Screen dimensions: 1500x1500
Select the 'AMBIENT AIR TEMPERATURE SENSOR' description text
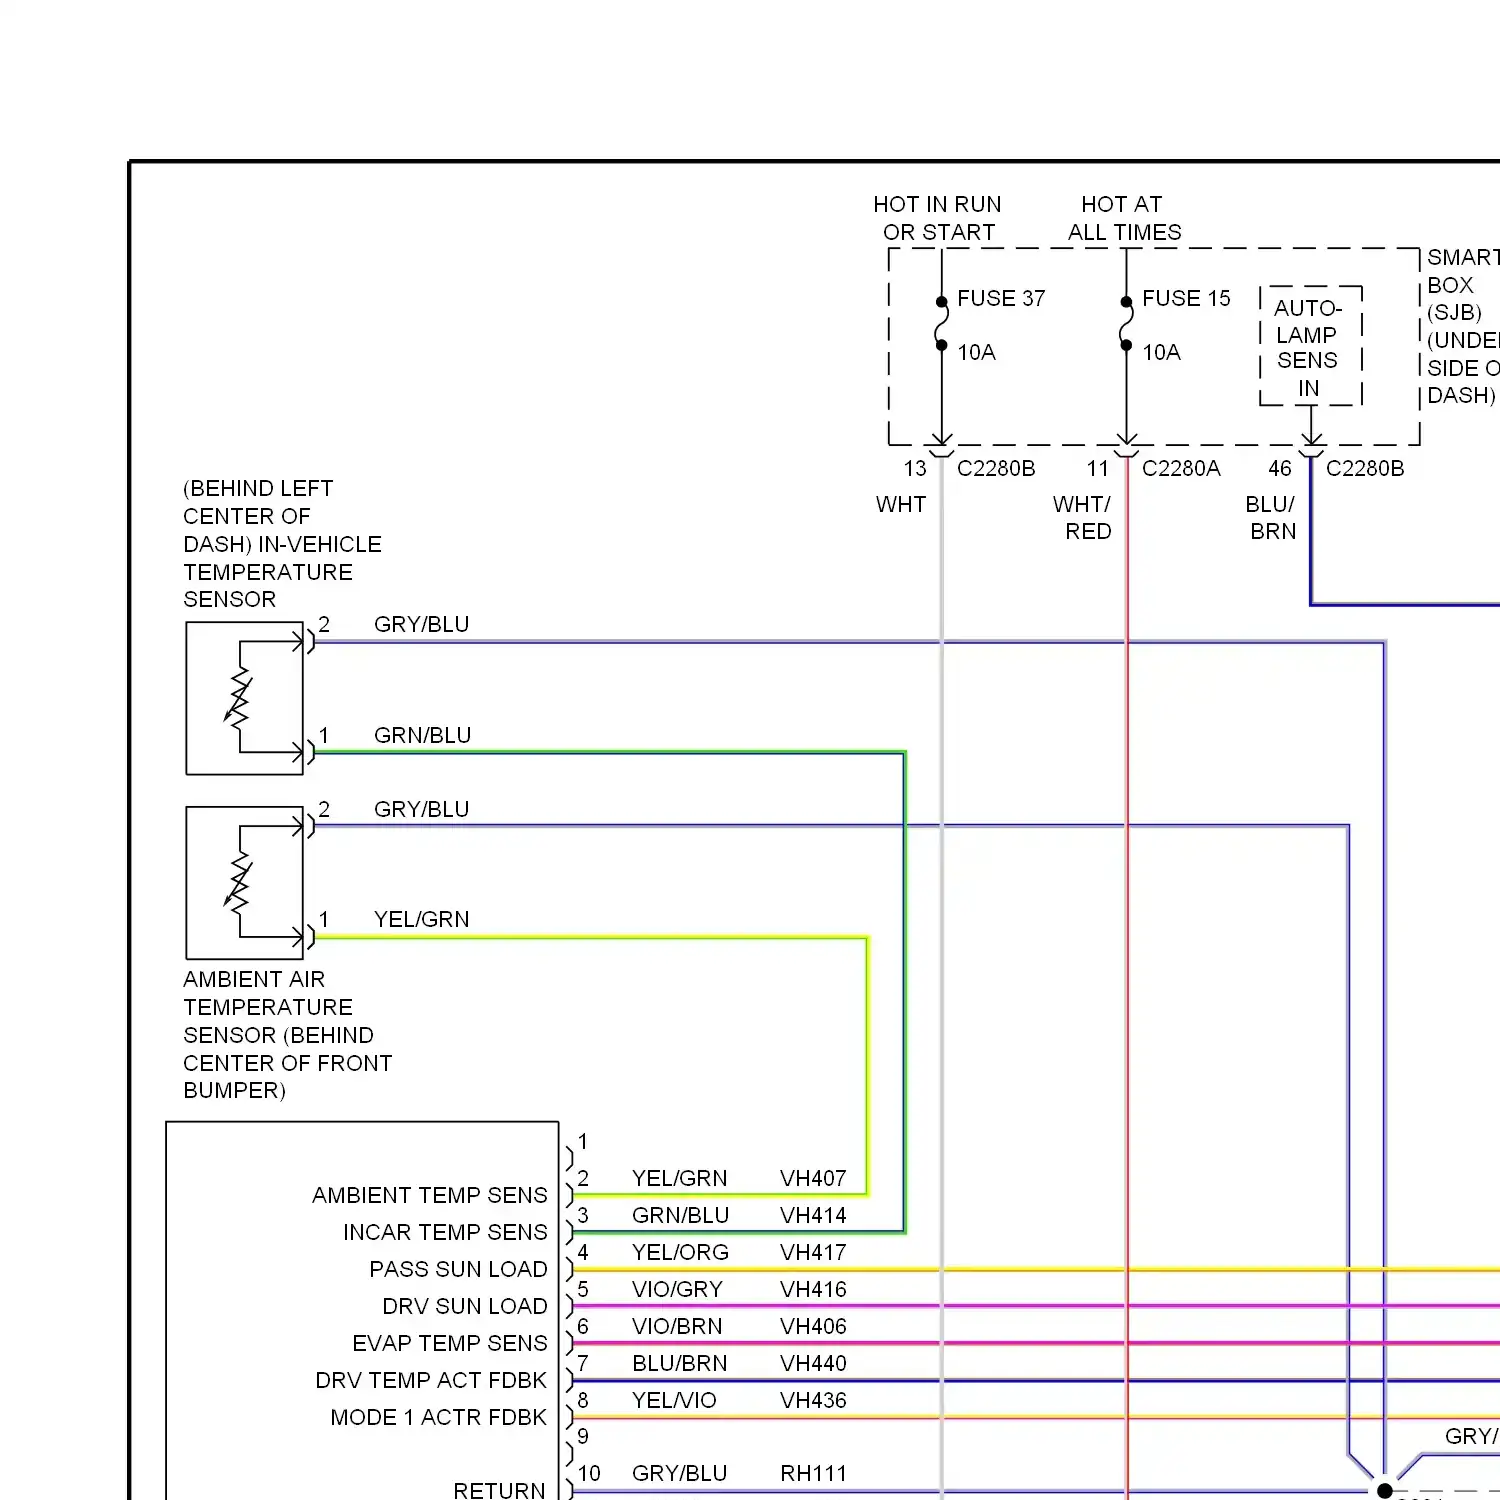click(x=287, y=1035)
